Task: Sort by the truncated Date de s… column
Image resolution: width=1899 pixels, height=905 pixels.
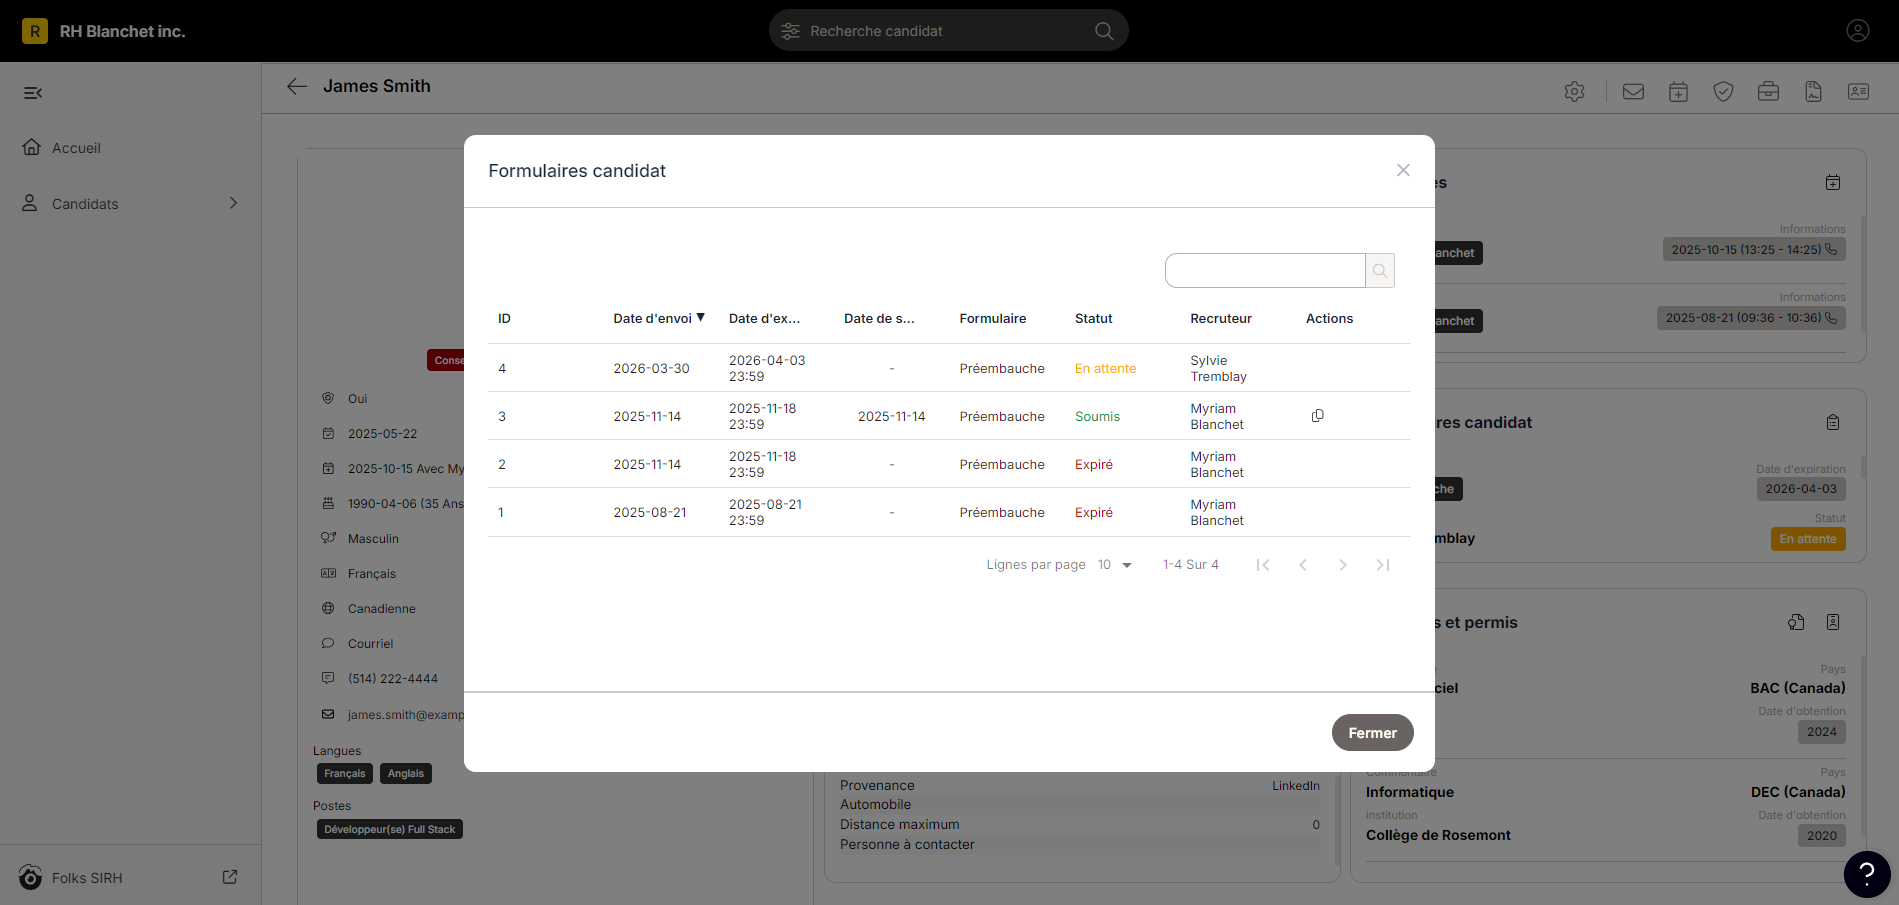Action: click(x=879, y=319)
